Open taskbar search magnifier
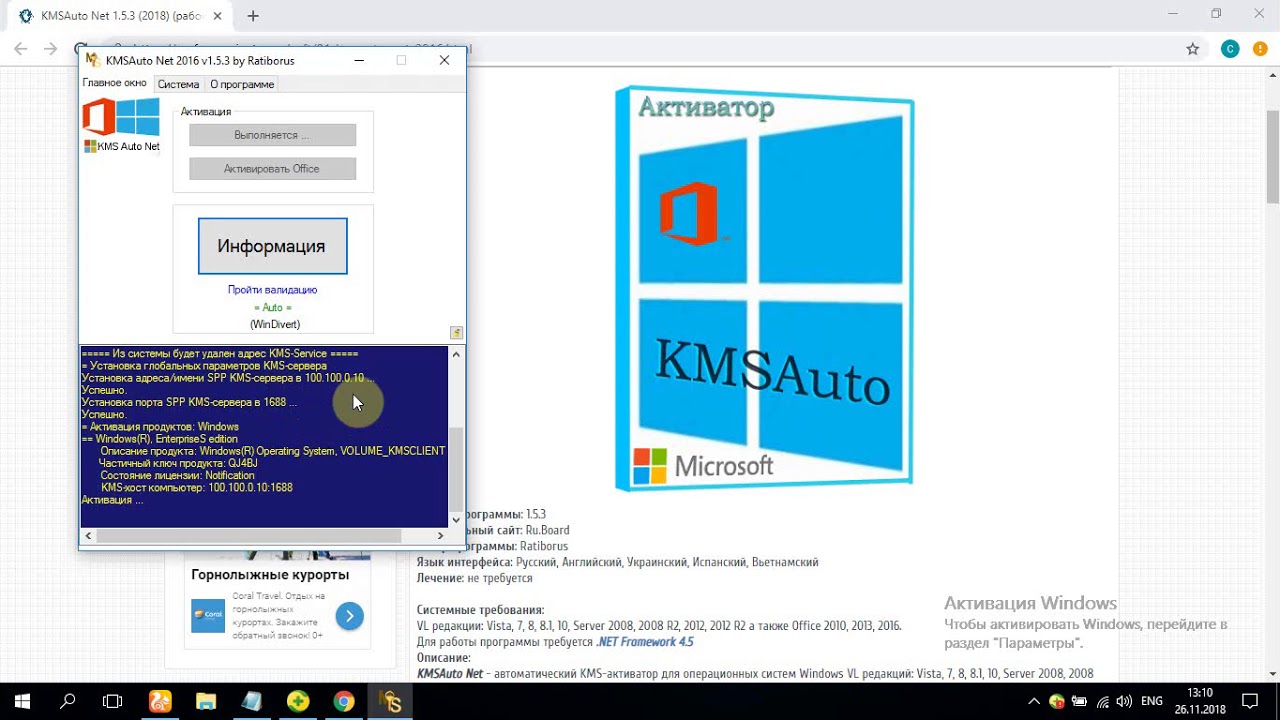Screen dimensions: 1280x720 (x=68, y=701)
